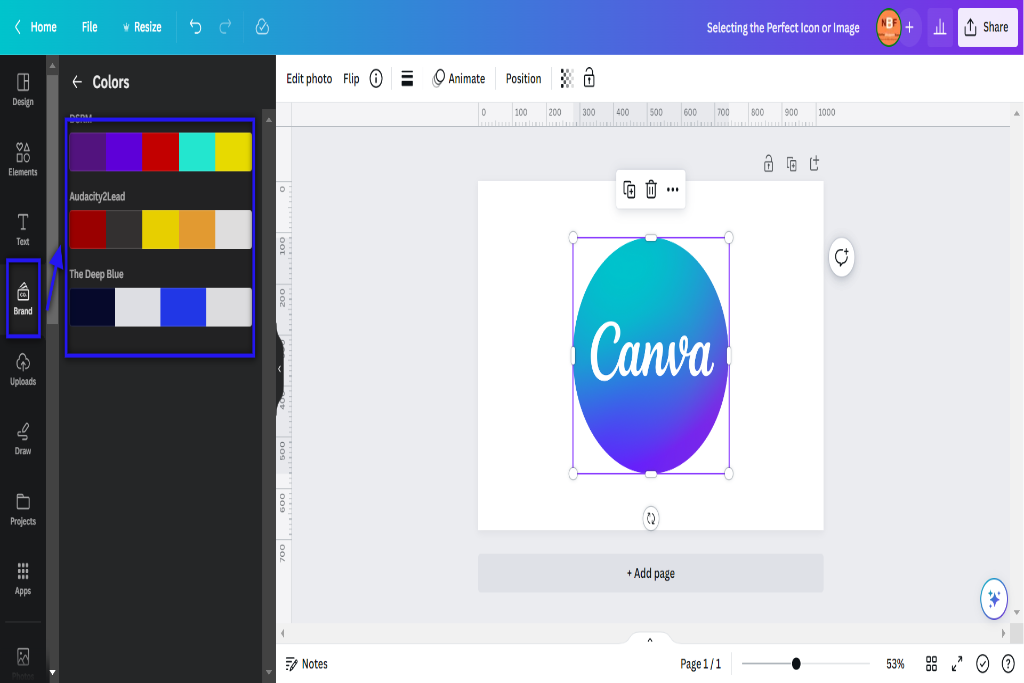
Task: Open the design checkmark review icon
Action: [x=982, y=663]
